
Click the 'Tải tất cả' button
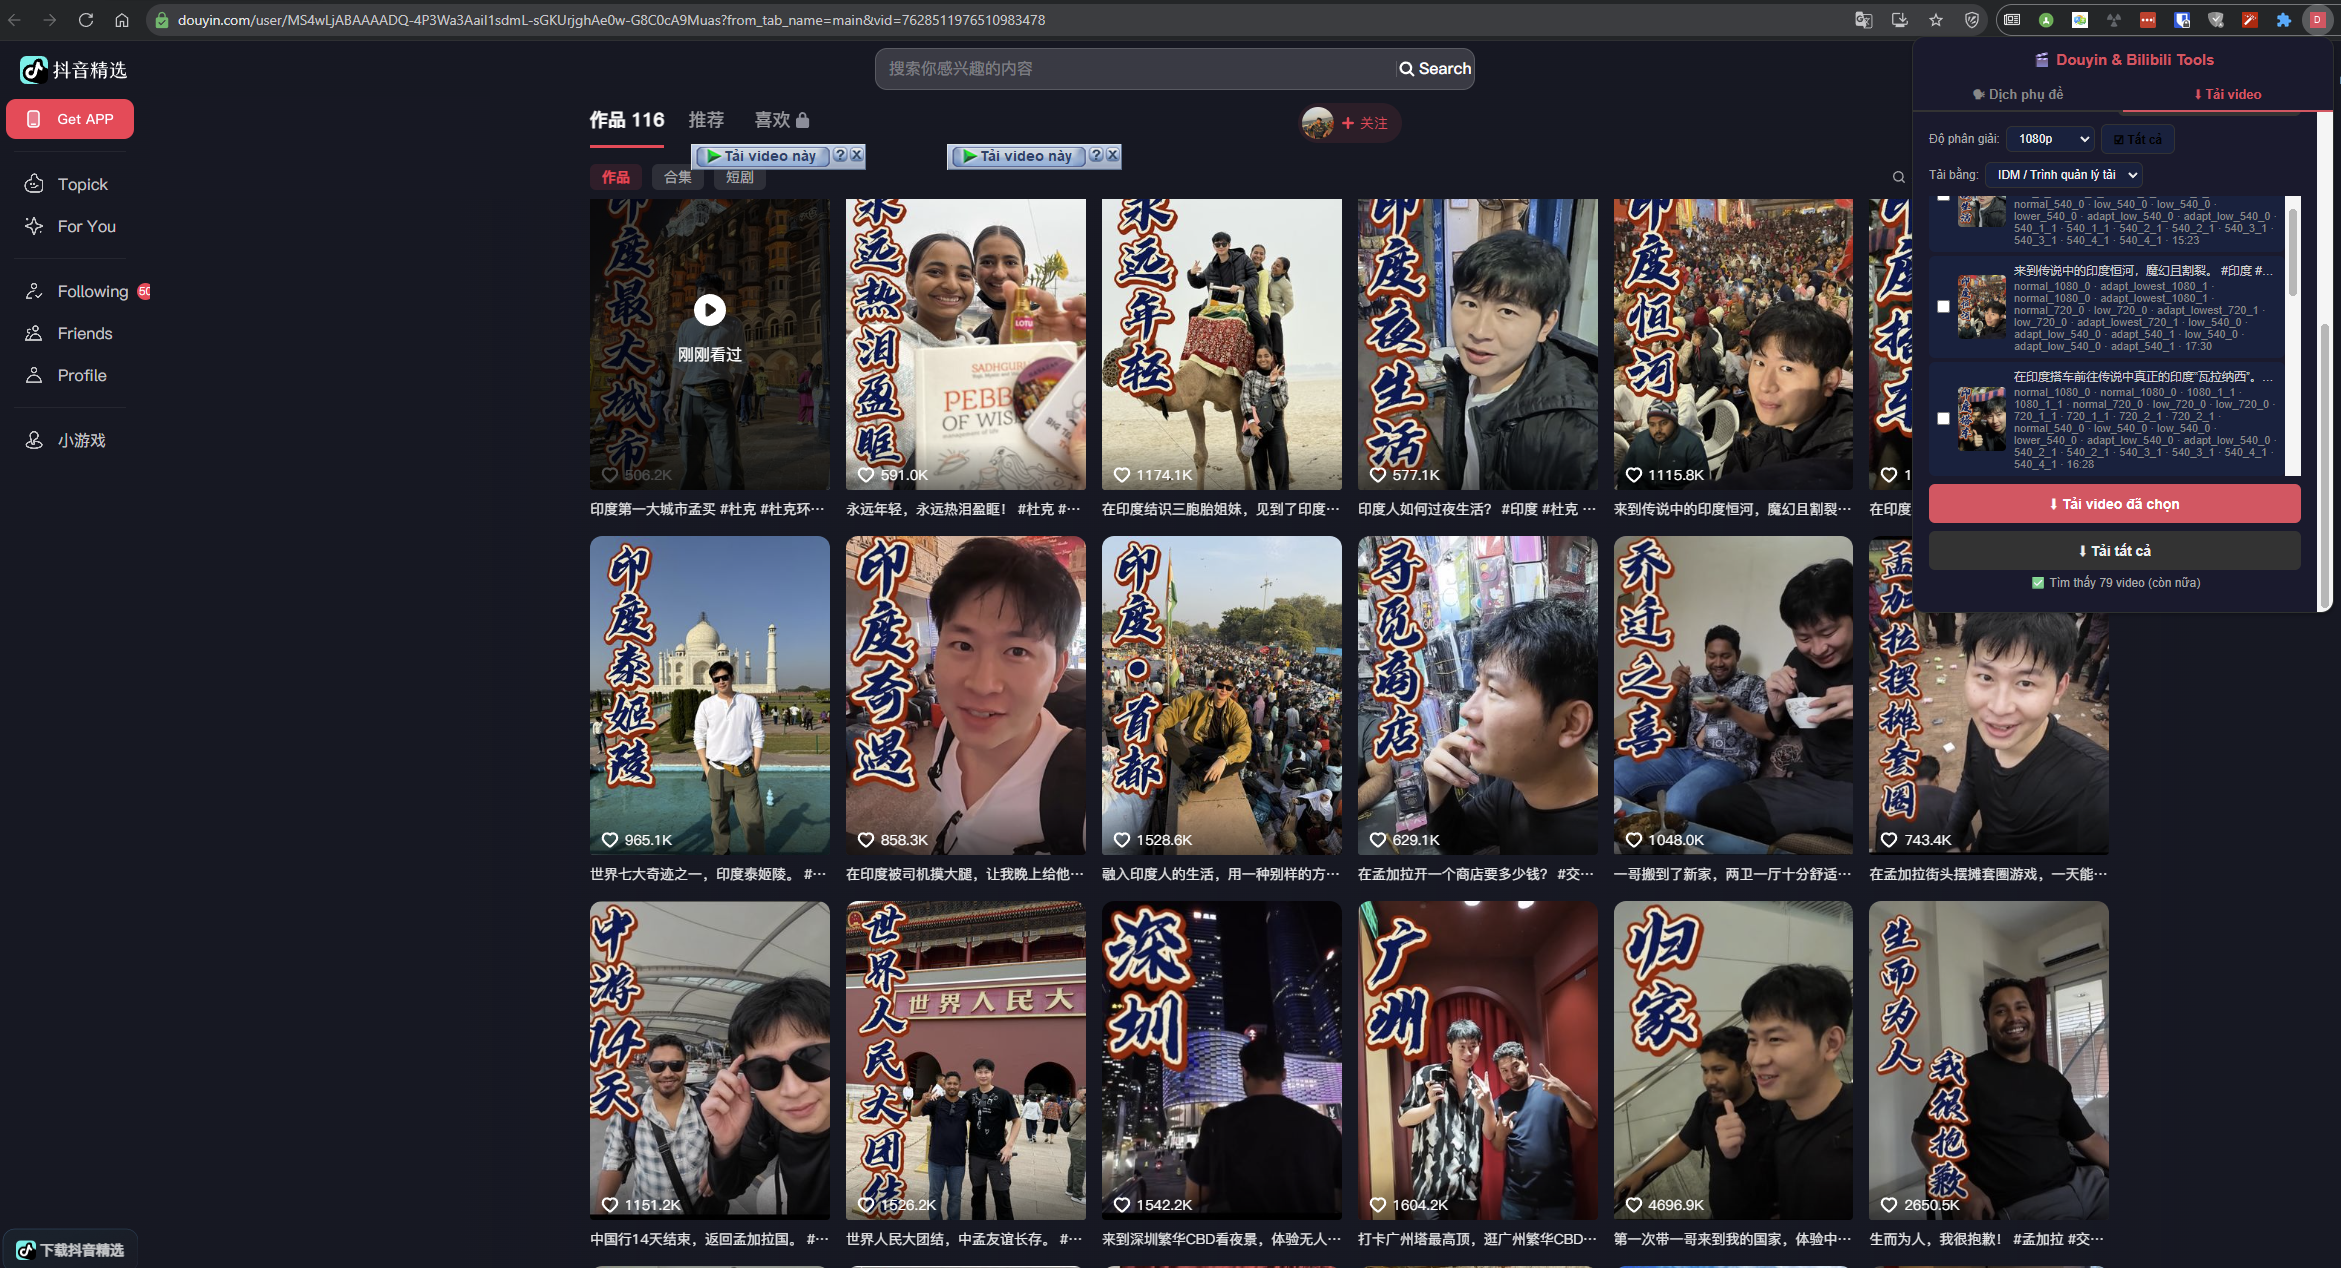tap(2114, 551)
